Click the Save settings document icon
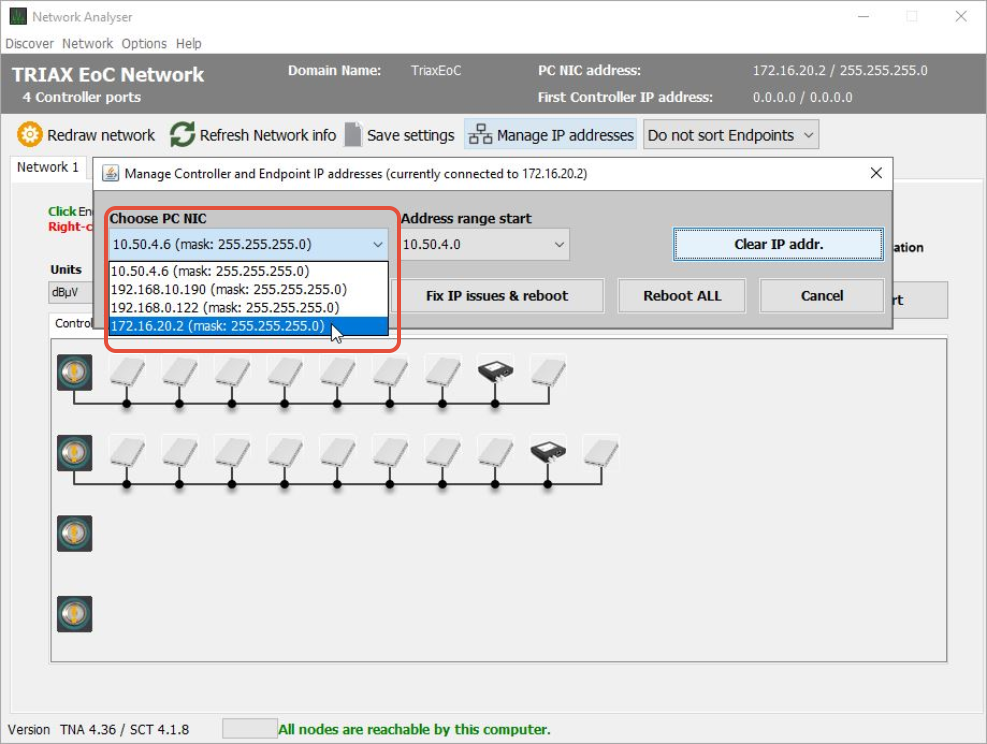Image resolution: width=987 pixels, height=744 pixels. pyautogui.click(x=353, y=135)
